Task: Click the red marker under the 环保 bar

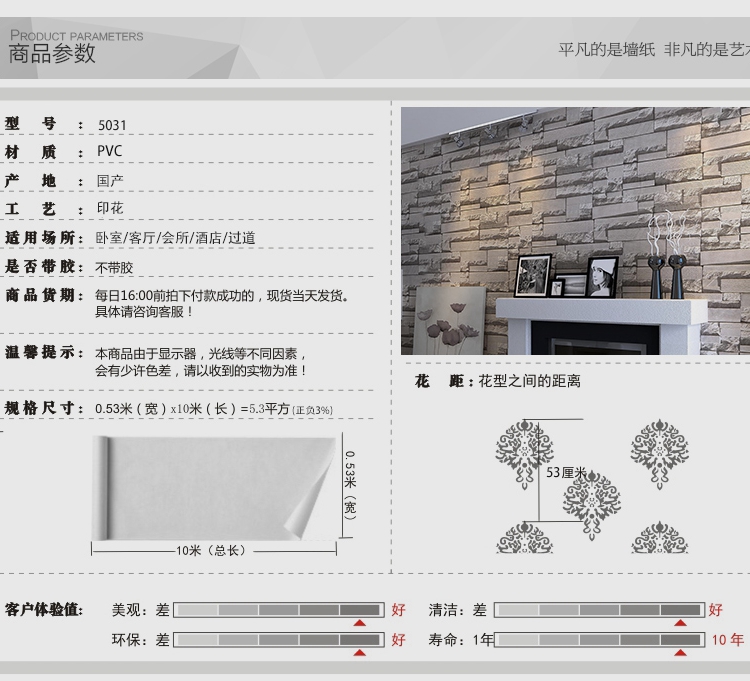Action: click(x=360, y=652)
